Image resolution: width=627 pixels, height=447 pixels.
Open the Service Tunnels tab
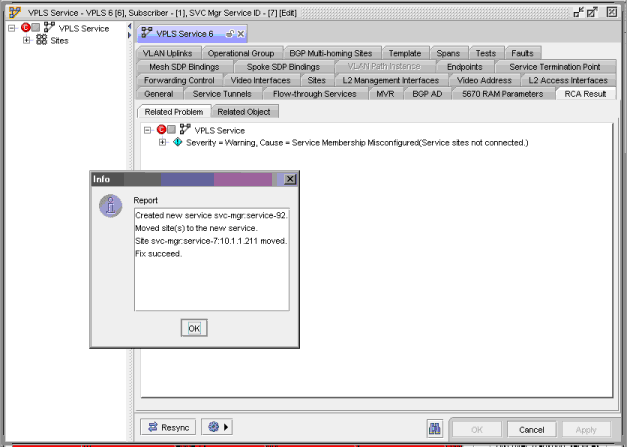220,94
